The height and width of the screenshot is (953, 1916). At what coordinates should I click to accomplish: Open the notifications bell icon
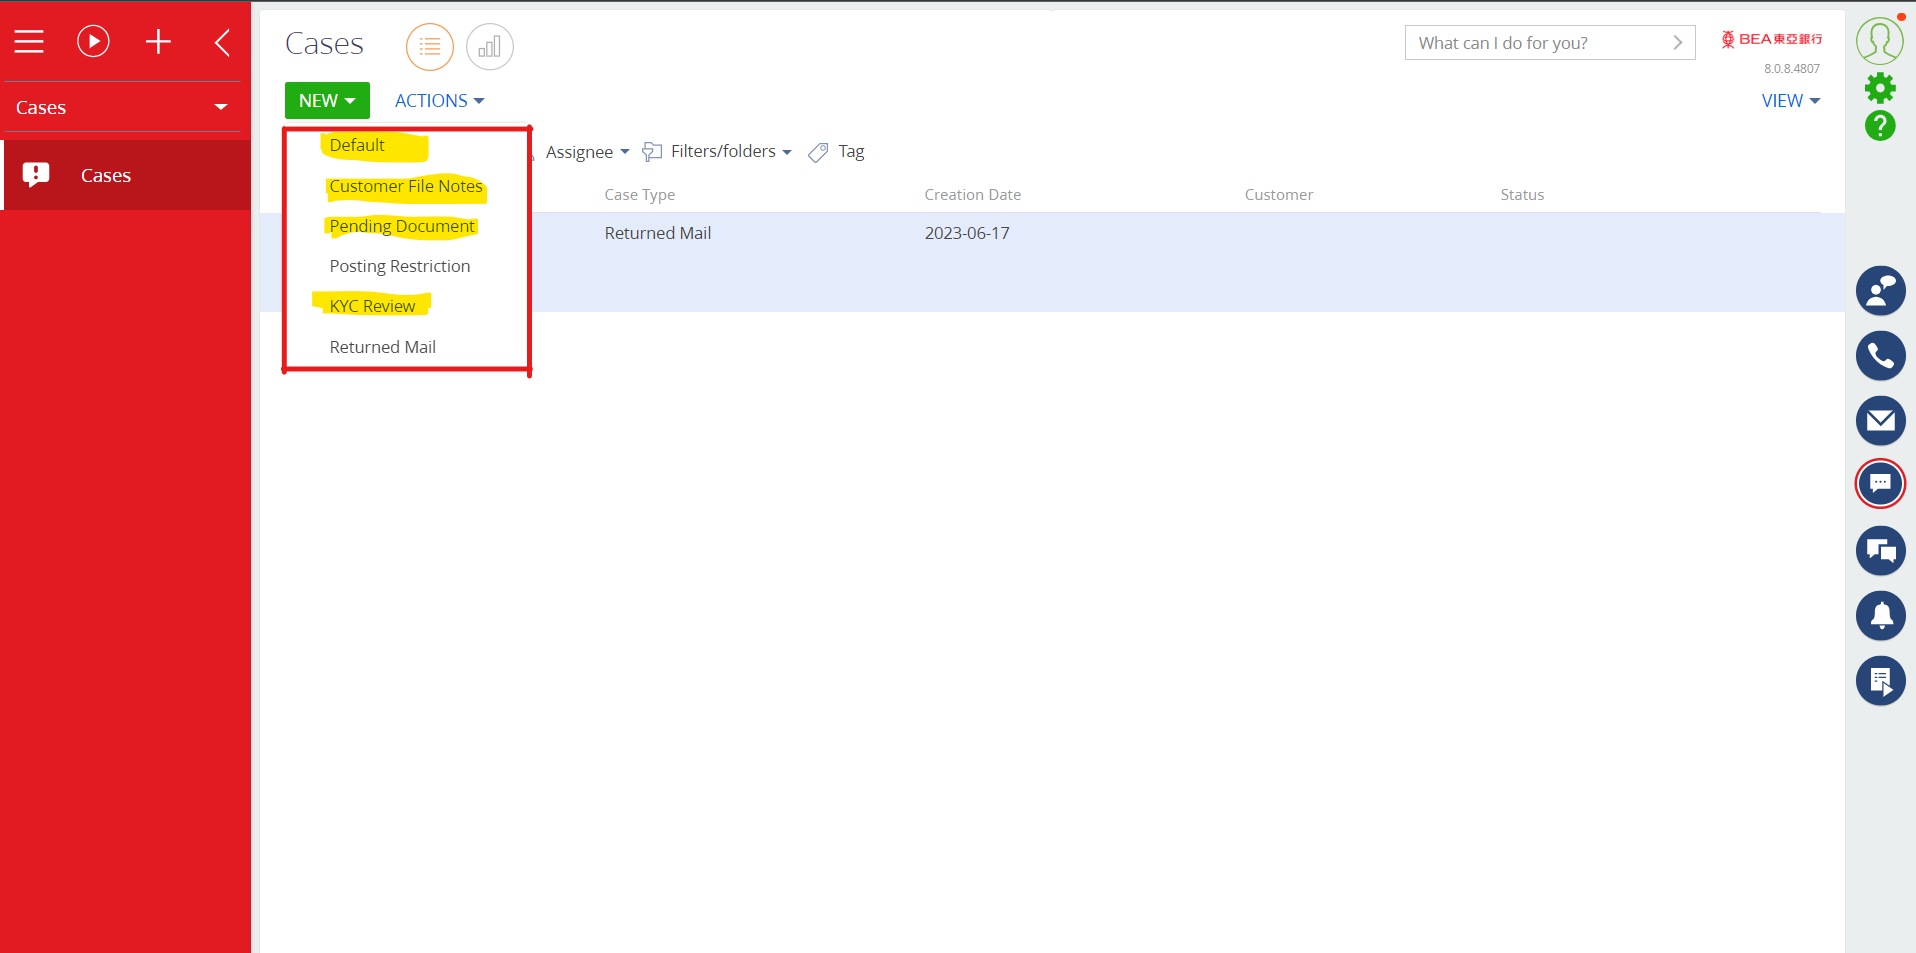click(x=1881, y=615)
